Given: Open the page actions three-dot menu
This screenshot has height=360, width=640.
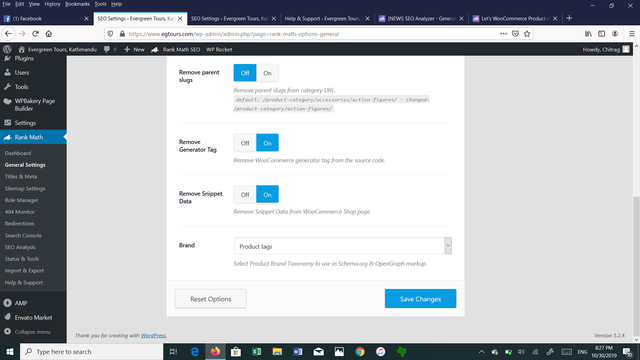Looking at the screenshot, I should tap(503, 34).
